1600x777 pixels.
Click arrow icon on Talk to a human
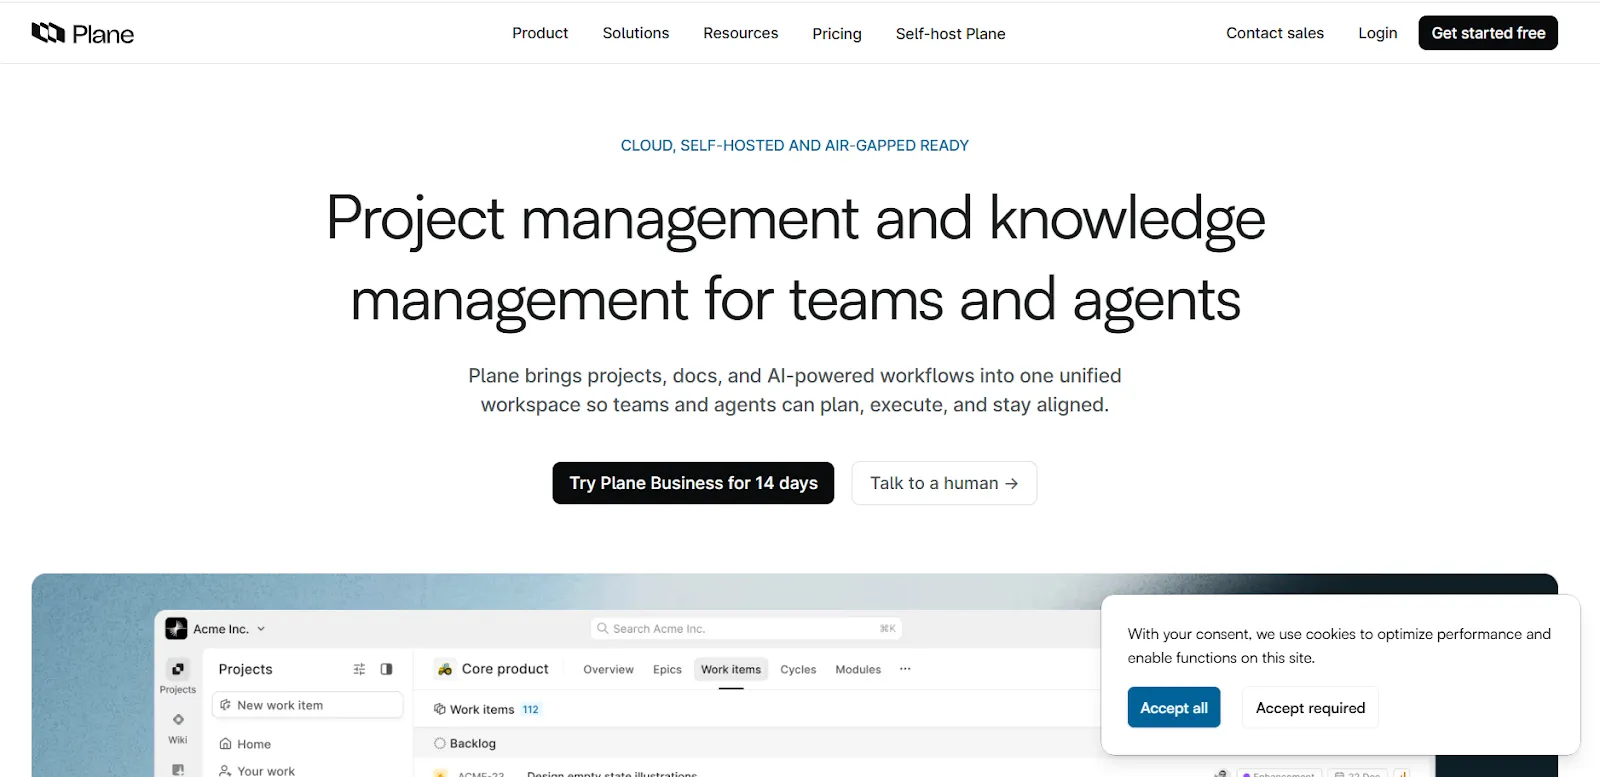(1012, 483)
